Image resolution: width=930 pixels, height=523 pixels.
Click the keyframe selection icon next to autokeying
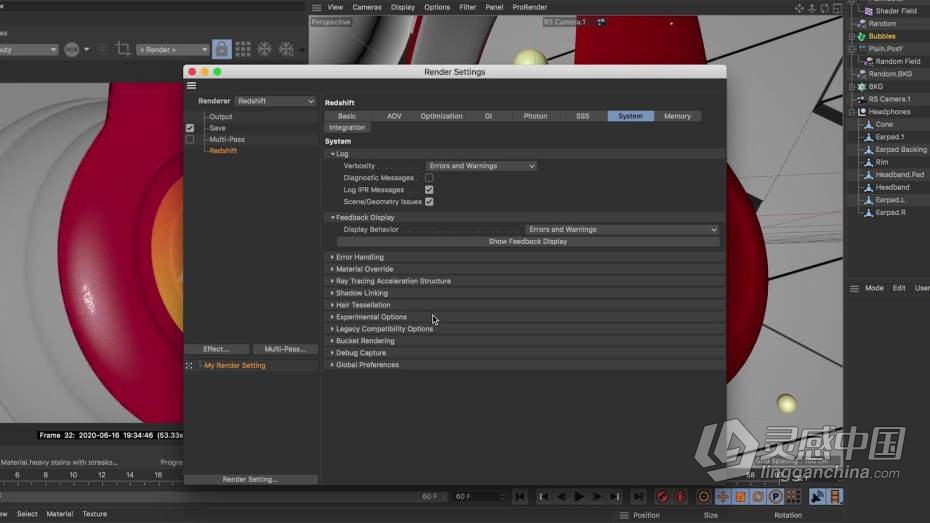[703, 496]
